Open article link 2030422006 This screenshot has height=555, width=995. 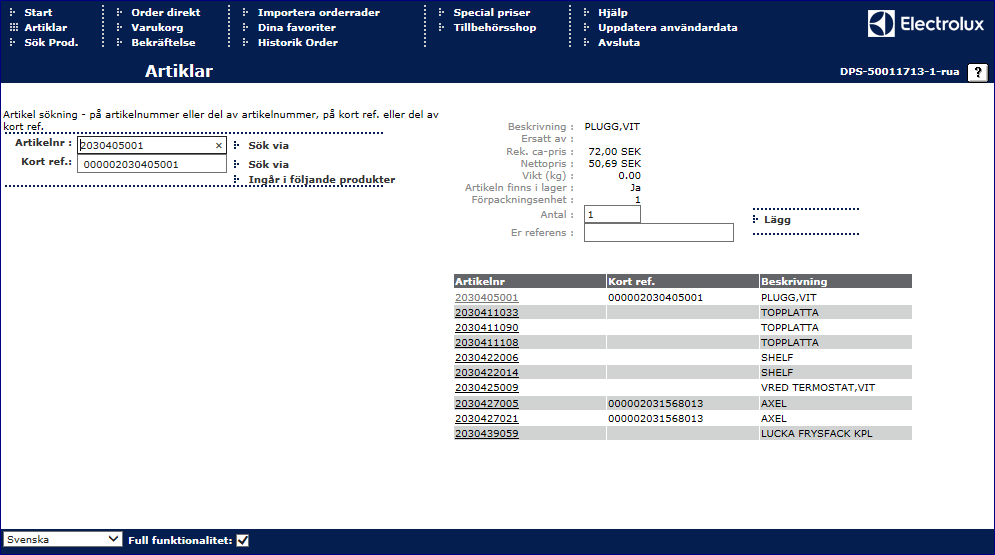click(x=486, y=358)
